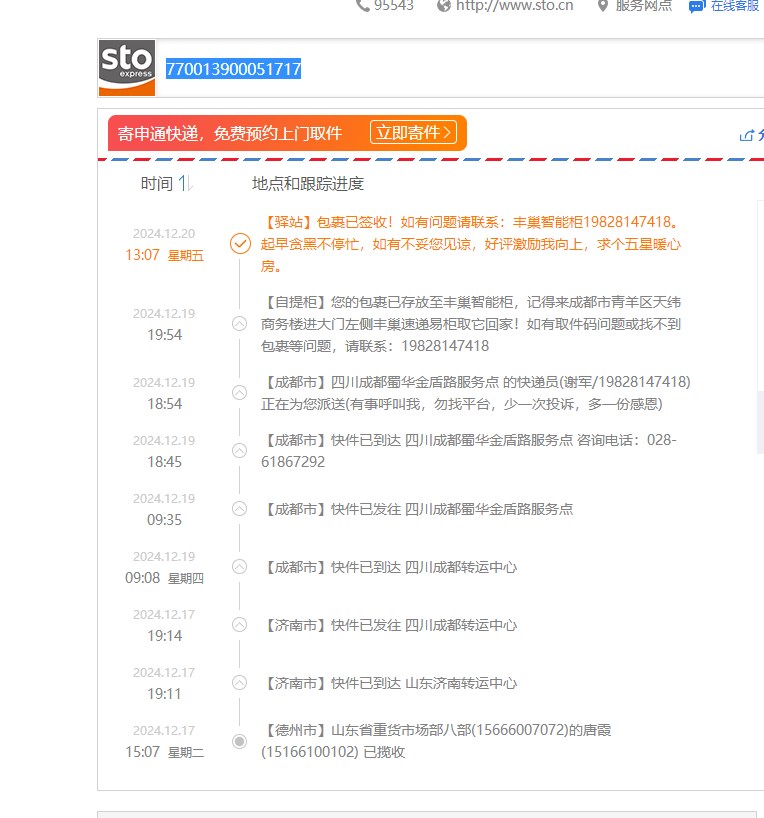Click the 15:07 星期二 timestamp
Image resolution: width=764 pixels, height=818 pixels.
pos(164,752)
